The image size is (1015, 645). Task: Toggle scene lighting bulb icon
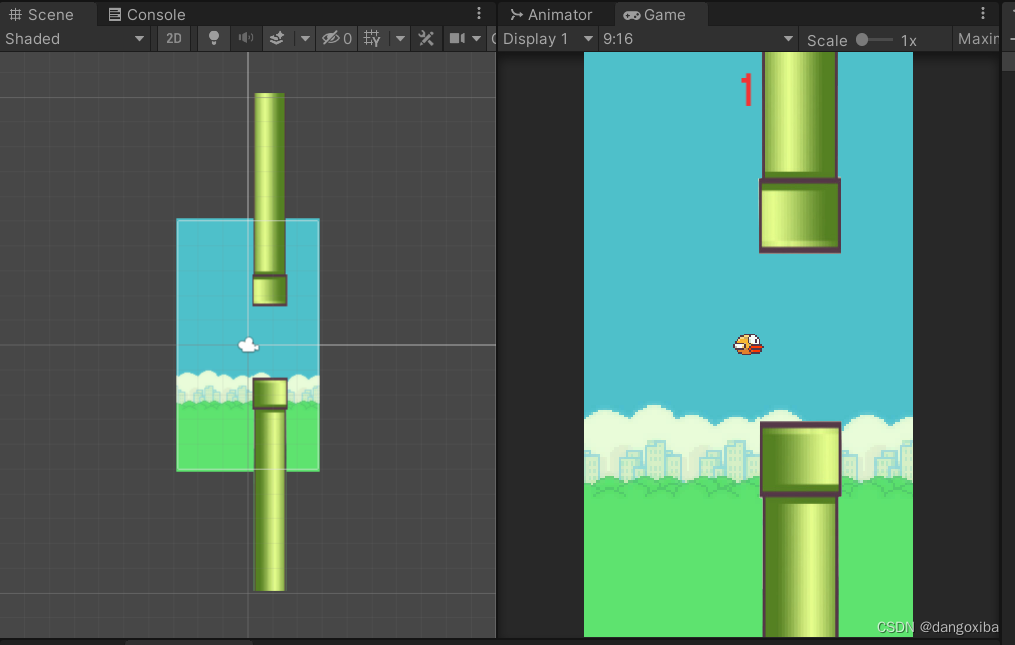214,39
